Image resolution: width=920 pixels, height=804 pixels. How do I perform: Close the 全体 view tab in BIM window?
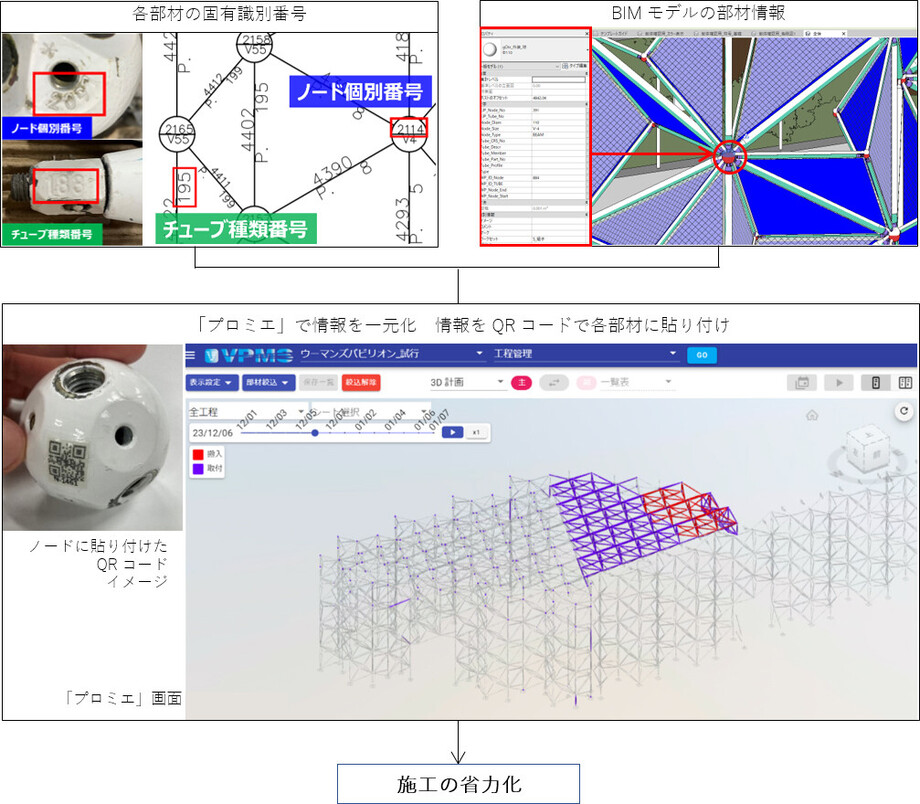[x=844, y=33]
